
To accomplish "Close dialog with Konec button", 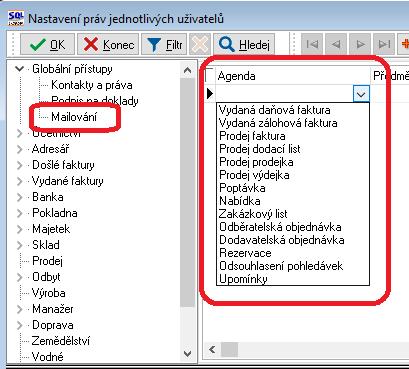I will tap(108, 44).
